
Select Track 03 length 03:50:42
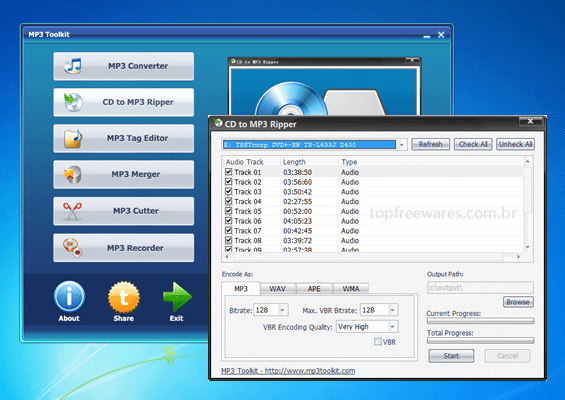coord(297,192)
